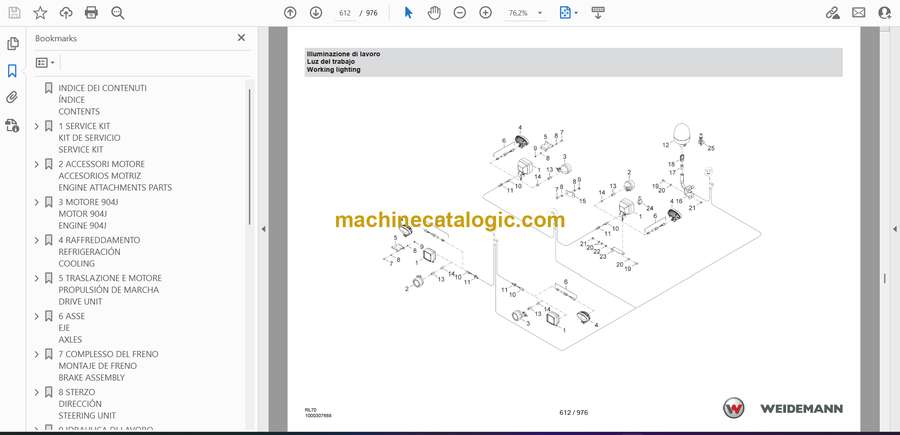Add the document to starred files
Viewport: 900px width, 435px height.
click(x=40, y=13)
